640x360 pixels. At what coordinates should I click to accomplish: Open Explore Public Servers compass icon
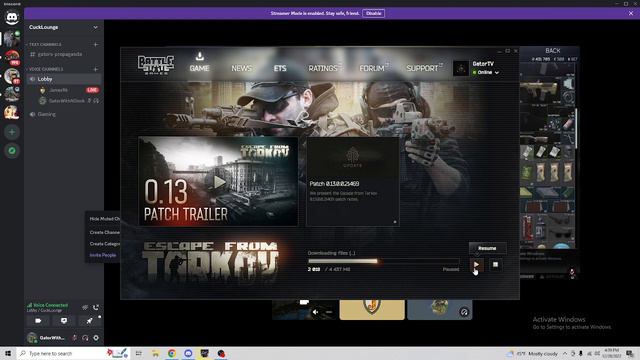coord(12,151)
